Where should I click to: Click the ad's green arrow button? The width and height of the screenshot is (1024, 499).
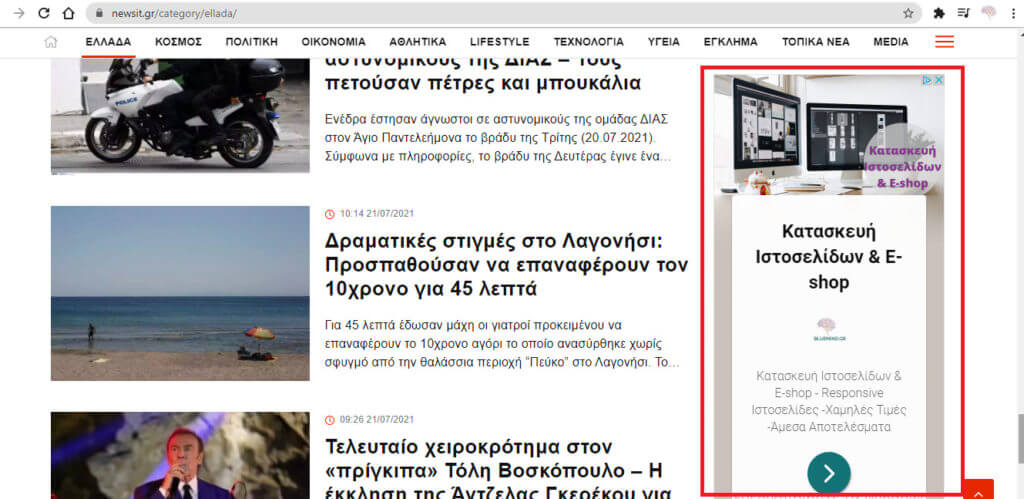[x=829, y=473]
